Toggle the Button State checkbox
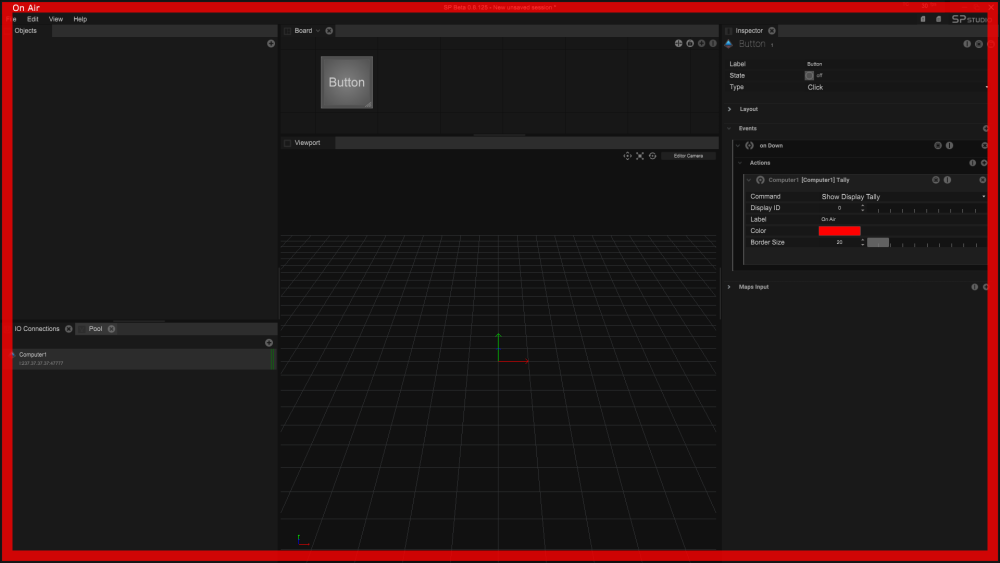1000x563 pixels. pyautogui.click(x=810, y=76)
